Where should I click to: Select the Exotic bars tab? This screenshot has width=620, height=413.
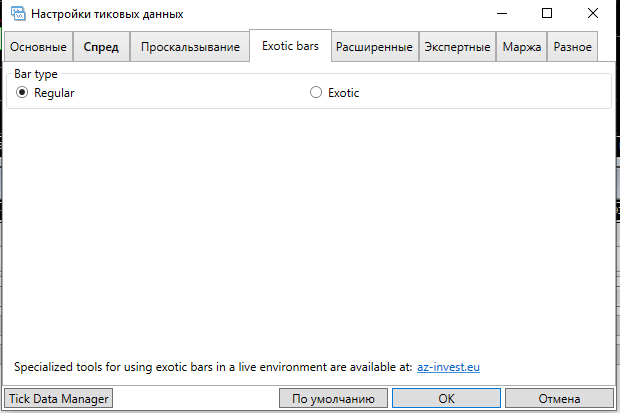tap(290, 46)
